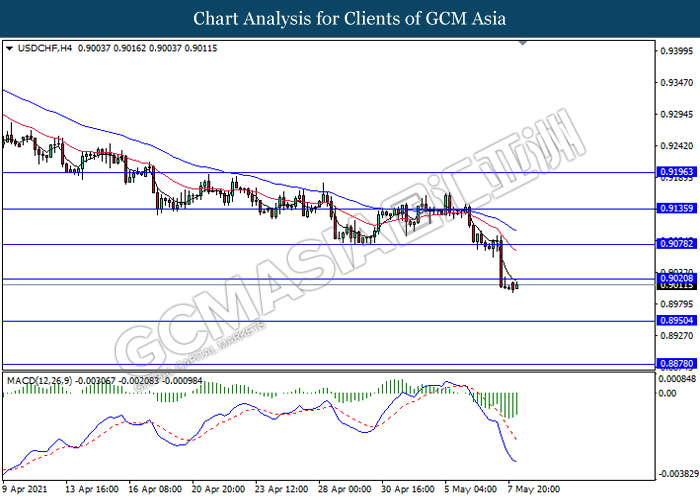Click the 9 Apr 2021 date label
The height and width of the screenshot is (500, 700).
(25, 490)
